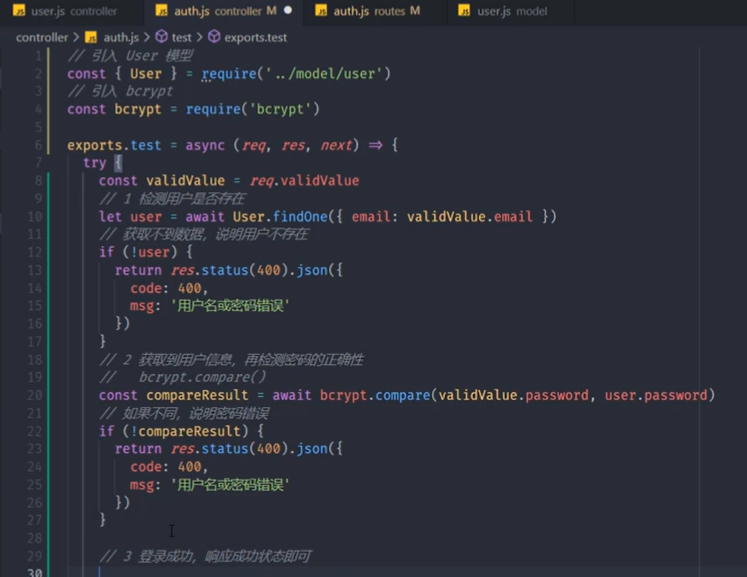747x577 pixels.
Task: Click the 'bcrypt' string in require call
Action: coord(280,109)
